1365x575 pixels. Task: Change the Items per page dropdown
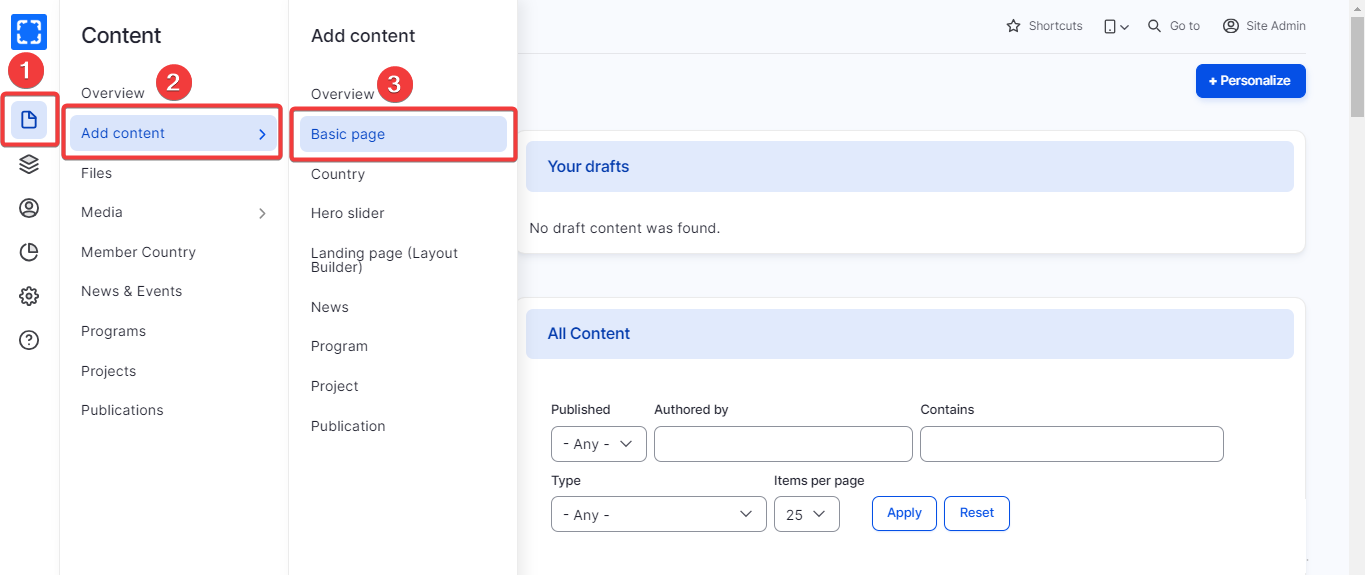coord(806,514)
